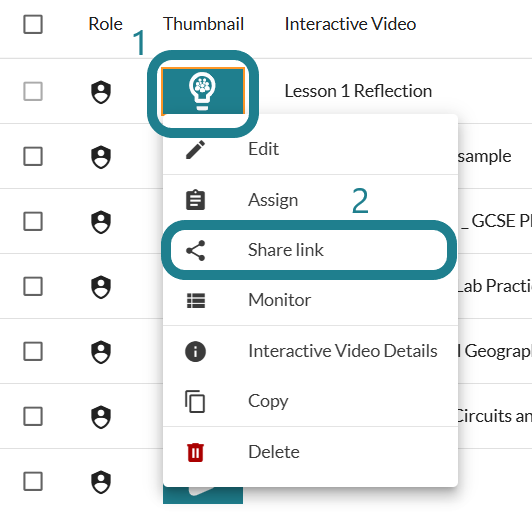
Task: Click the Circuits video title
Action: click(495, 416)
